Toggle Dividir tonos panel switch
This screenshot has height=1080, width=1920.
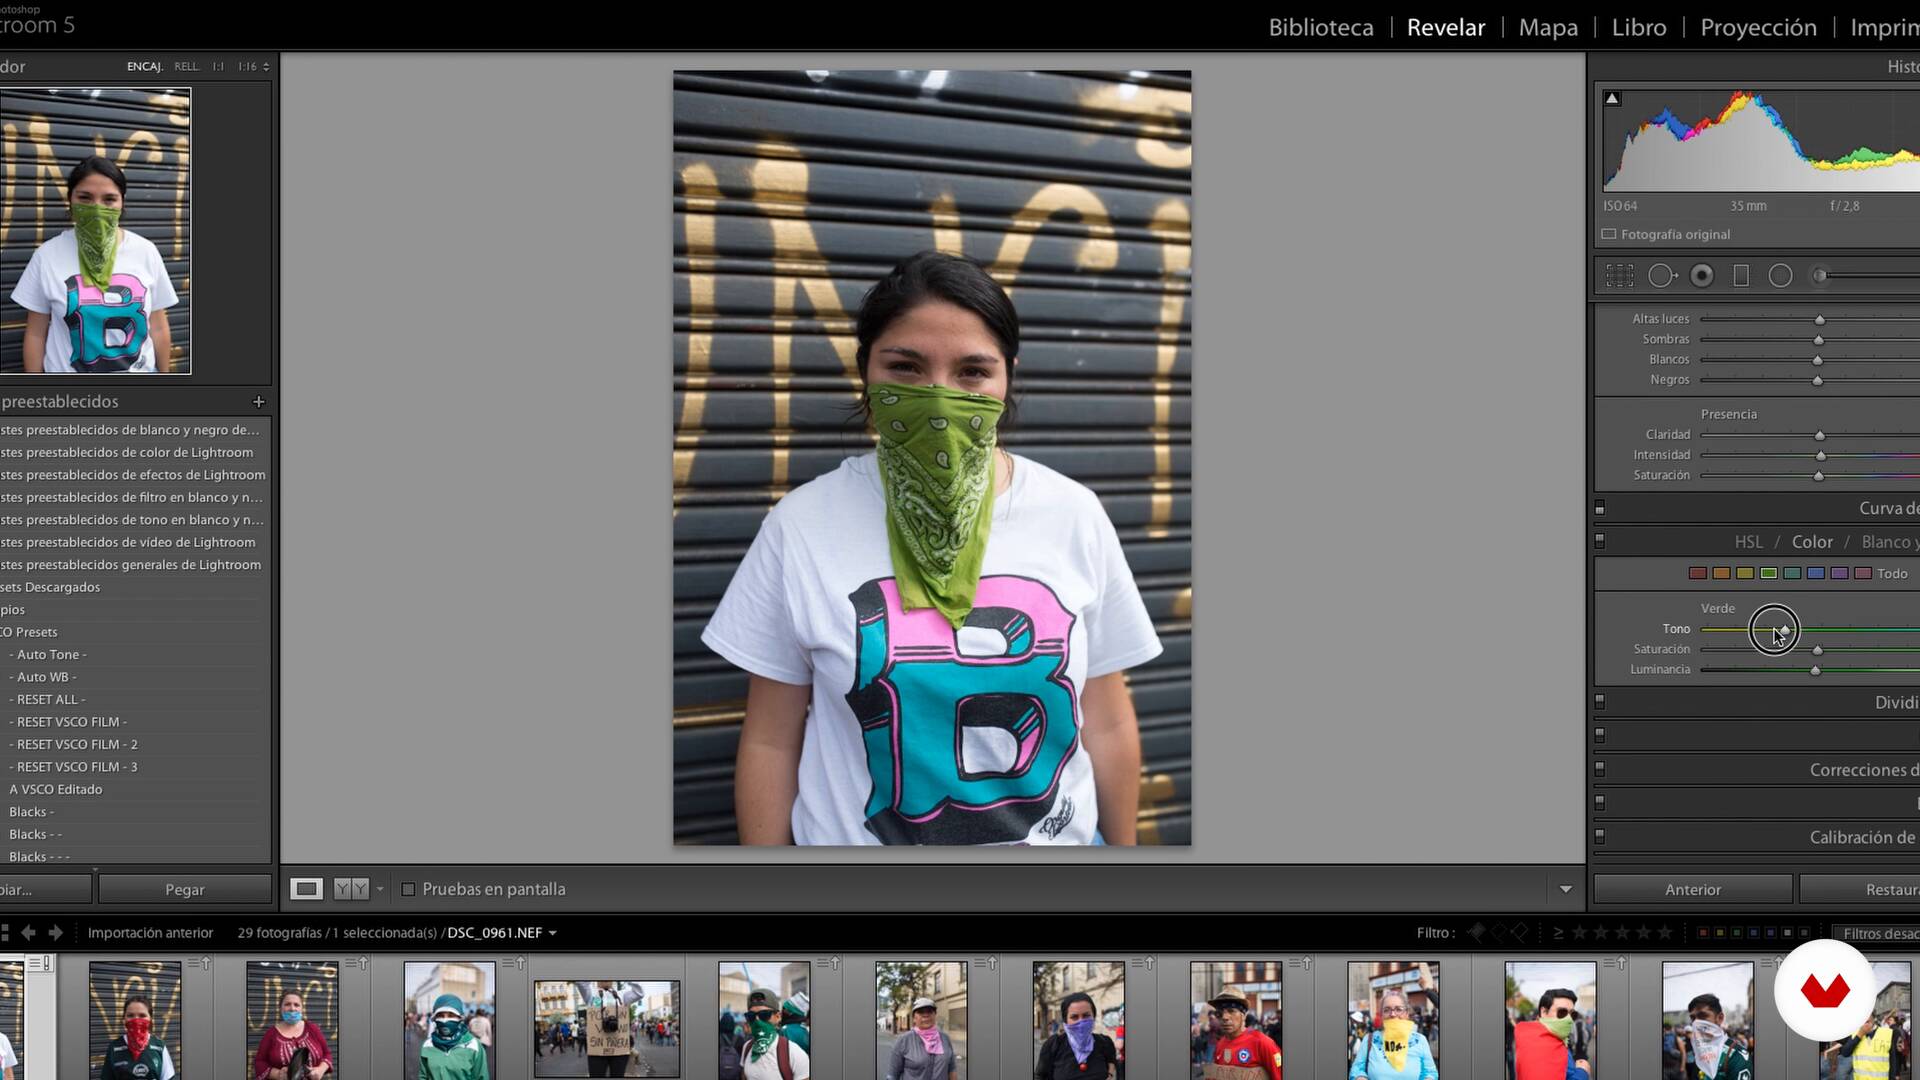(x=1600, y=702)
